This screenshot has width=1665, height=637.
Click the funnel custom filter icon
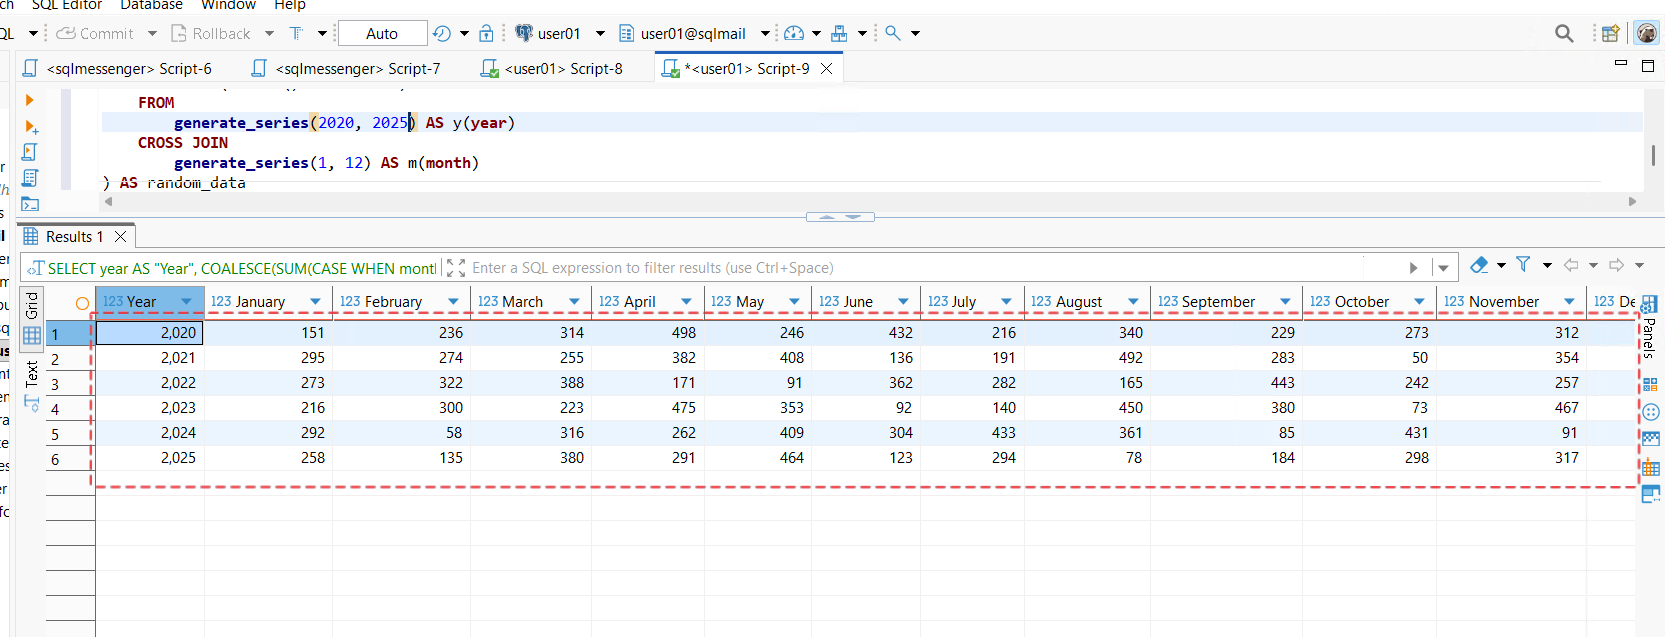(1523, 264)
